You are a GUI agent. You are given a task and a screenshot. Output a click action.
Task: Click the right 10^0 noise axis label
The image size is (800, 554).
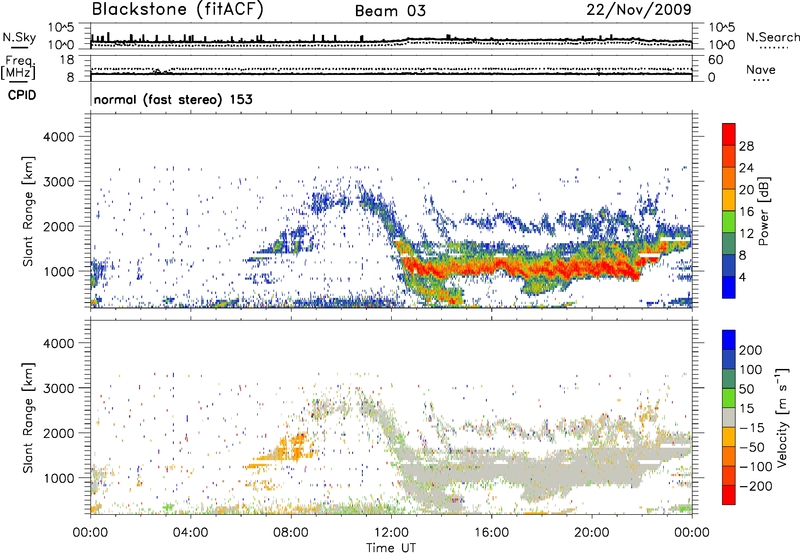point(721,45)
